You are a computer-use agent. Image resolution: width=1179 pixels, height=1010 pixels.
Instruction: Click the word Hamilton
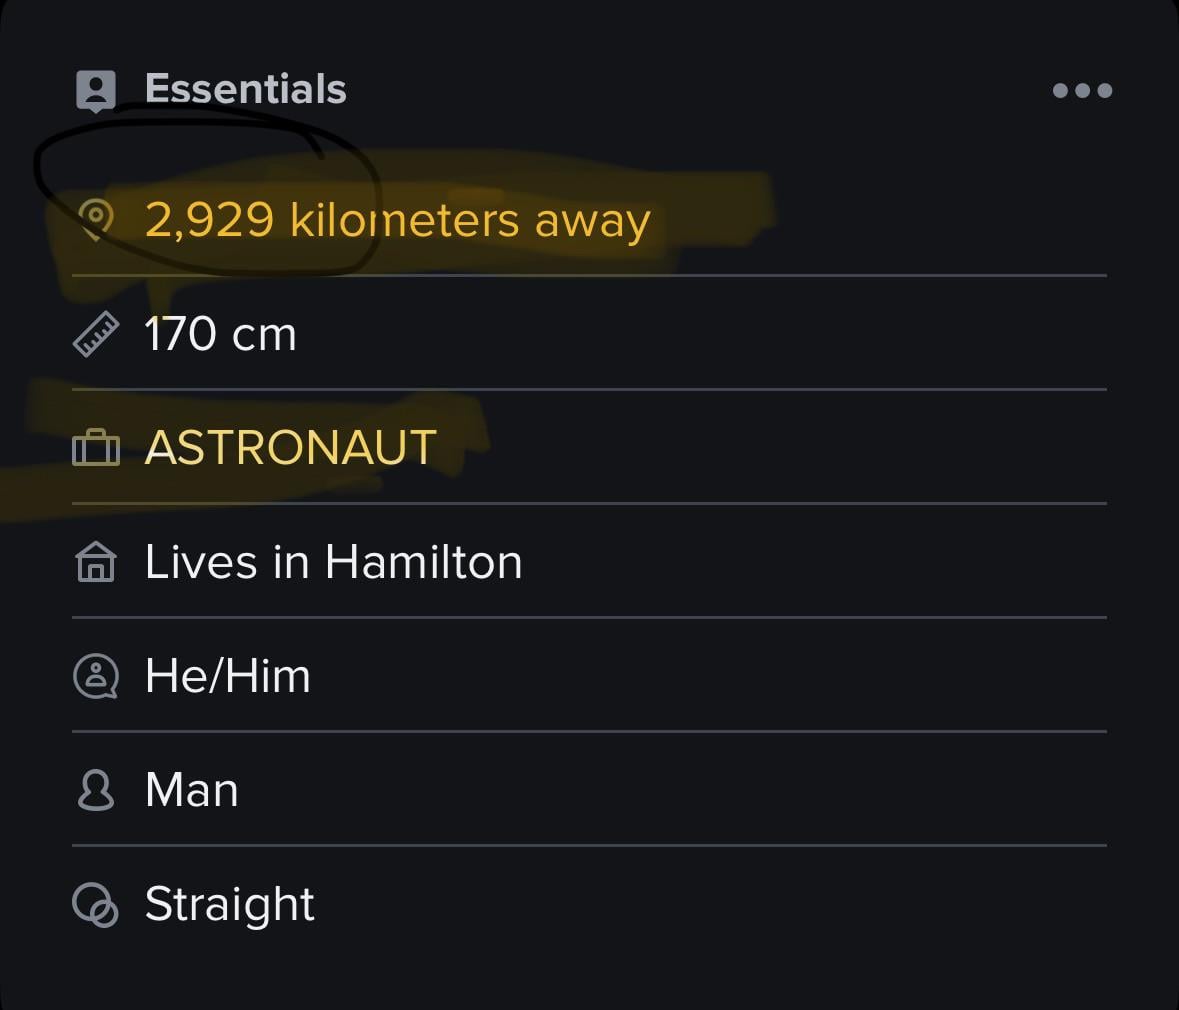pyautogui.click(x=423, y=562)
